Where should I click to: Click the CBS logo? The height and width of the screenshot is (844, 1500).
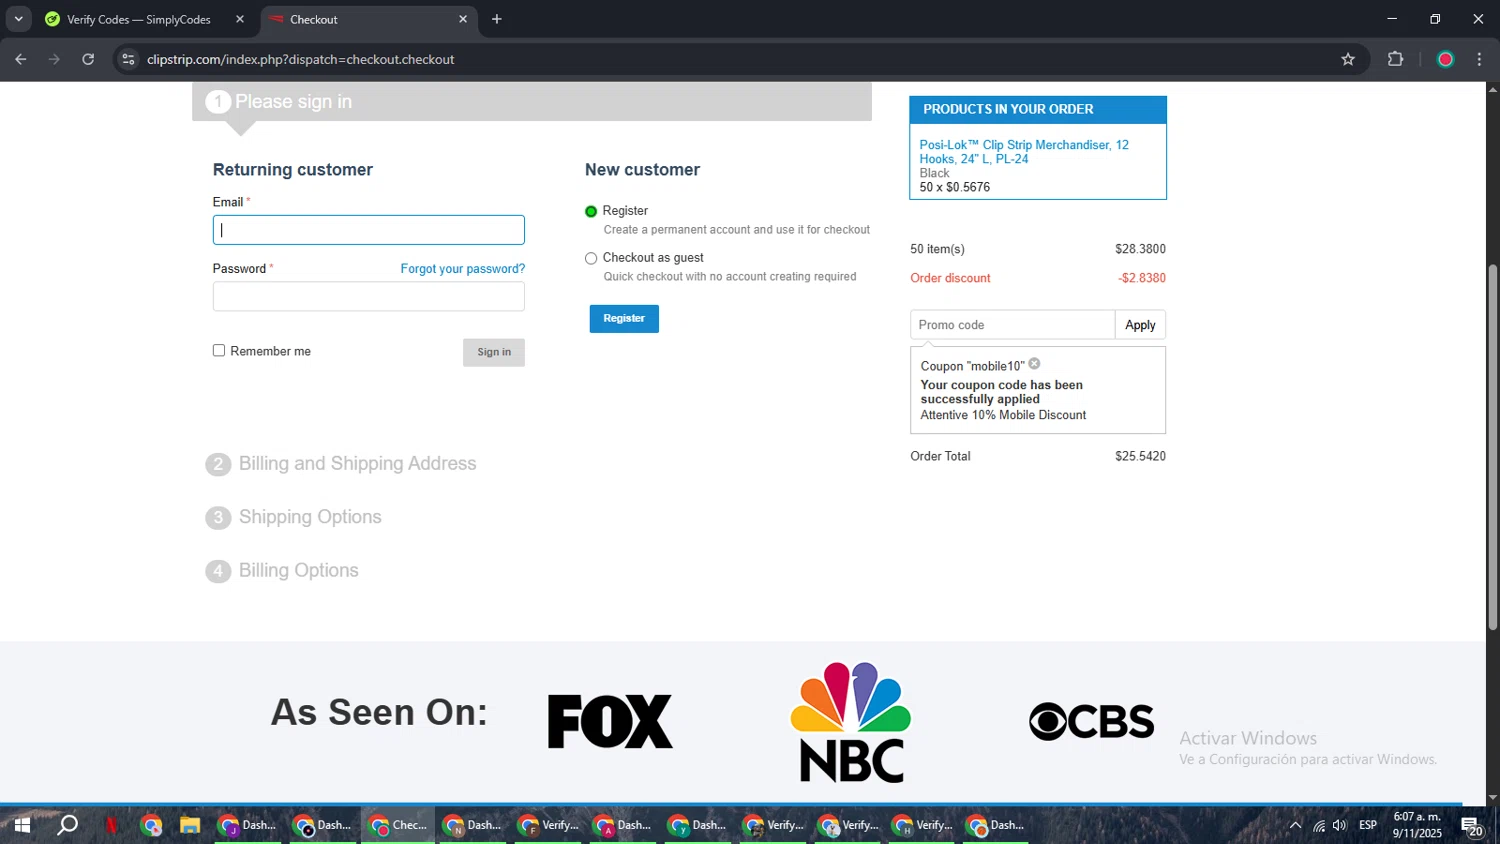pyautogui.click(x=1091, y=721)
